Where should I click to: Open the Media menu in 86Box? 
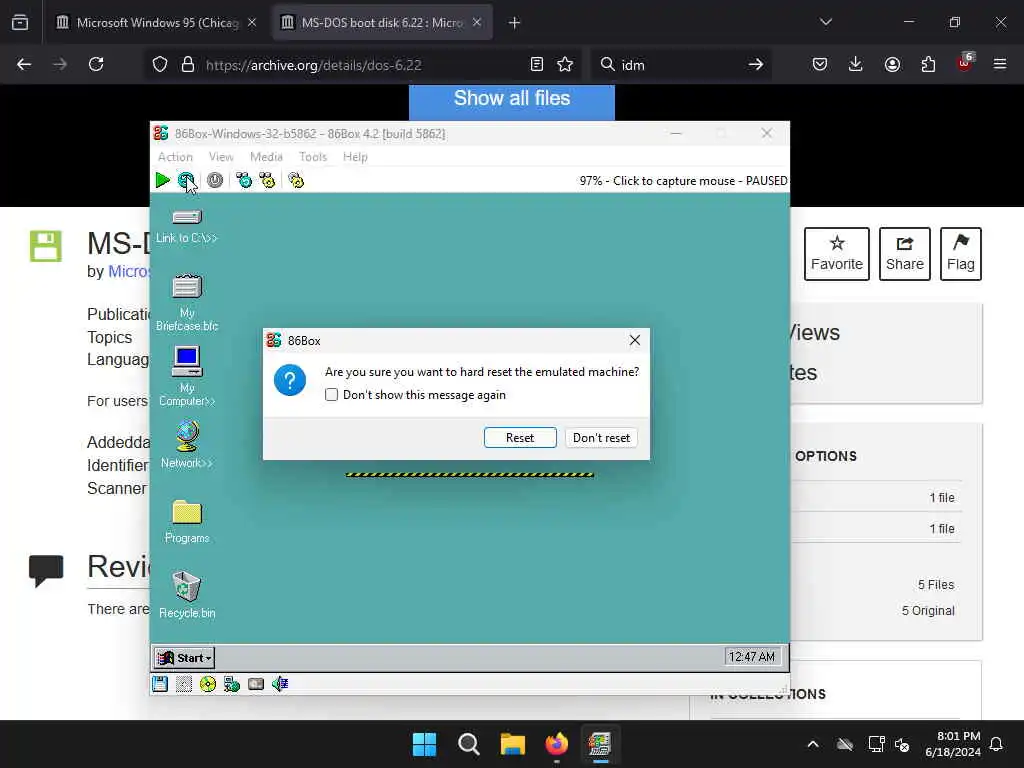tap(266, 157)
